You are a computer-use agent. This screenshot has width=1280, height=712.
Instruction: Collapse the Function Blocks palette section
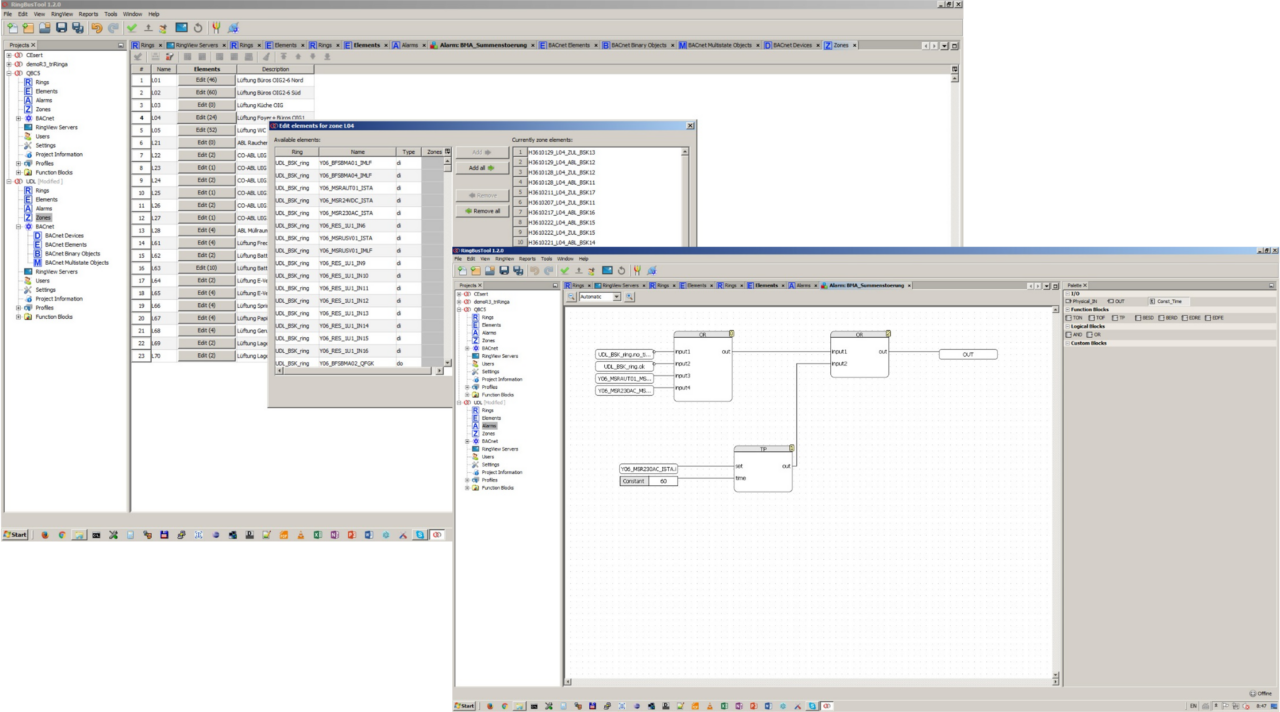(1067, 309)
